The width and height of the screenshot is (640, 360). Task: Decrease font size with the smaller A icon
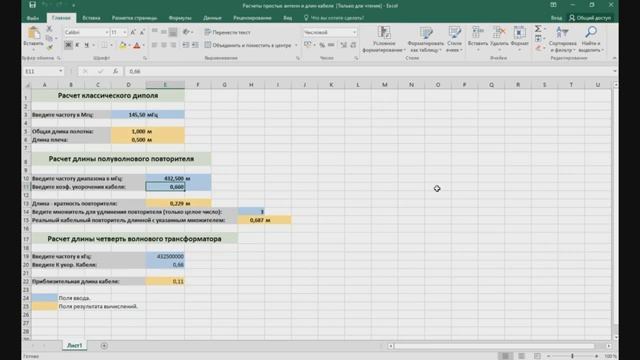[x=142, y=32]
